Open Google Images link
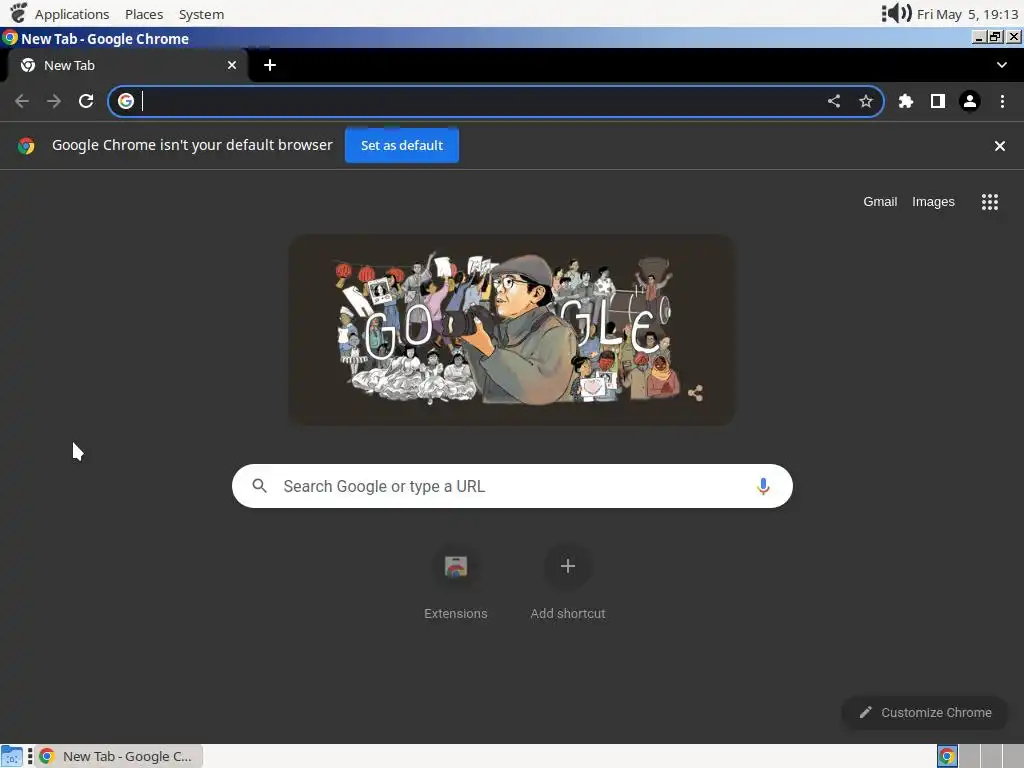Viewport: 1024px width, 768px height. point(933,202)
